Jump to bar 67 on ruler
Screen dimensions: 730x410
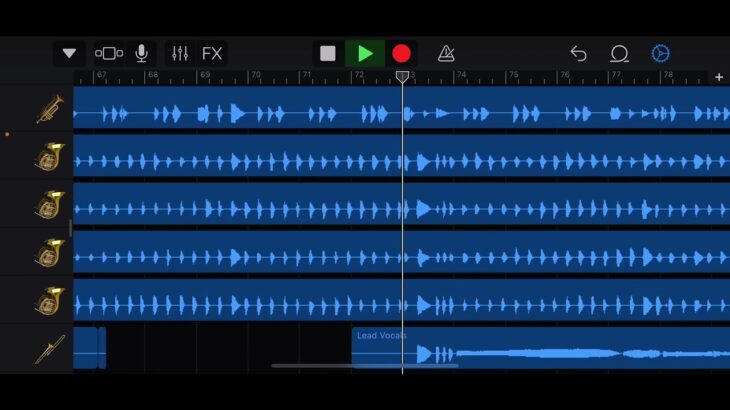coord(101,75)
